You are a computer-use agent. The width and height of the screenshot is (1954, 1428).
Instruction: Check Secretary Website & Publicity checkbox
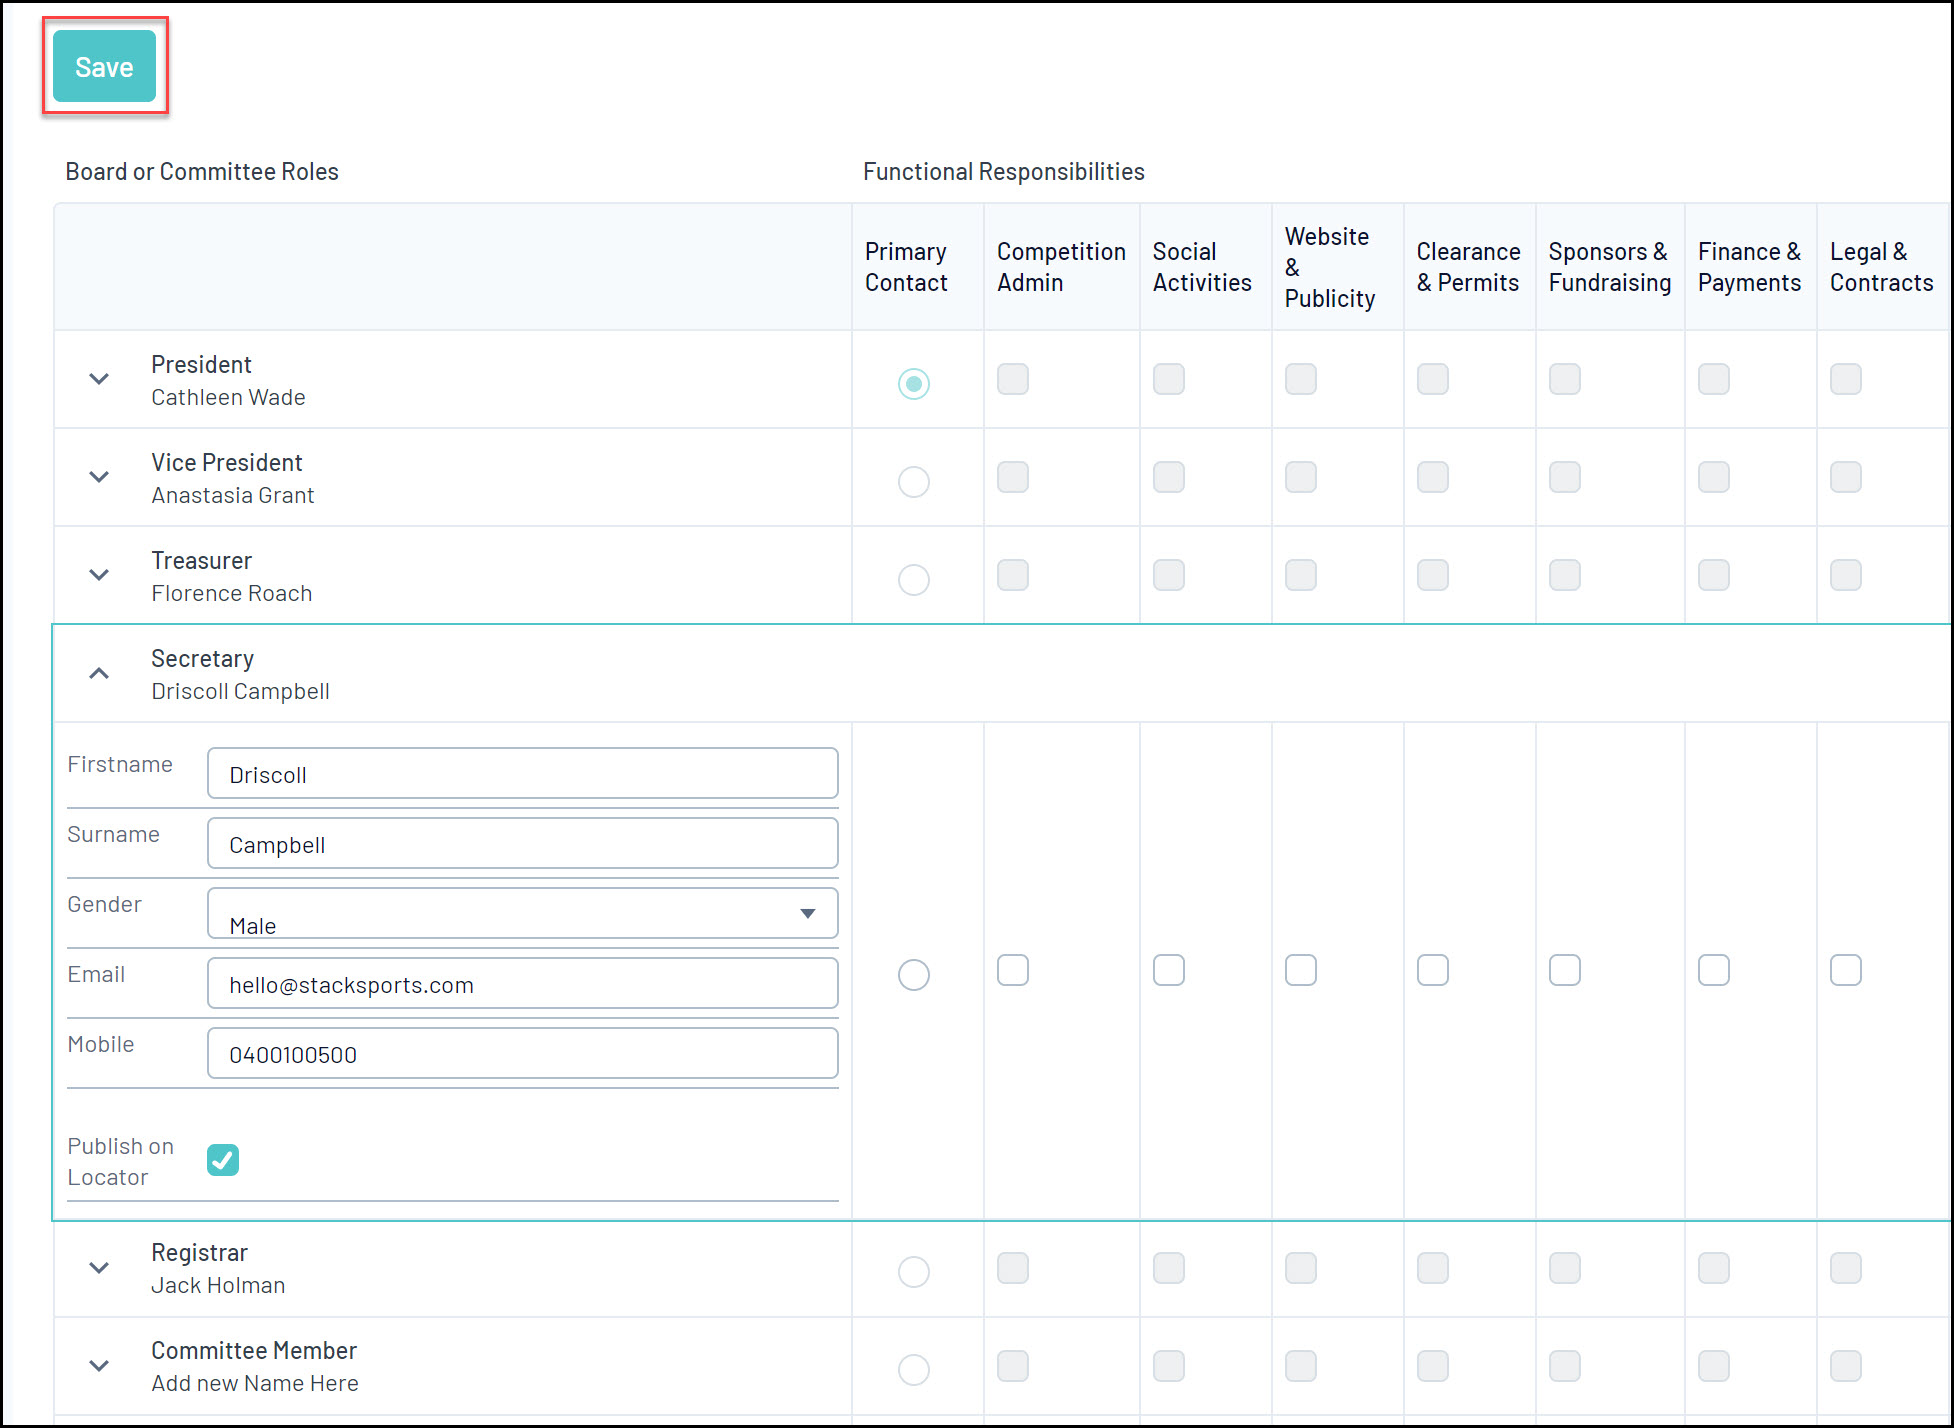(1300, 970)
